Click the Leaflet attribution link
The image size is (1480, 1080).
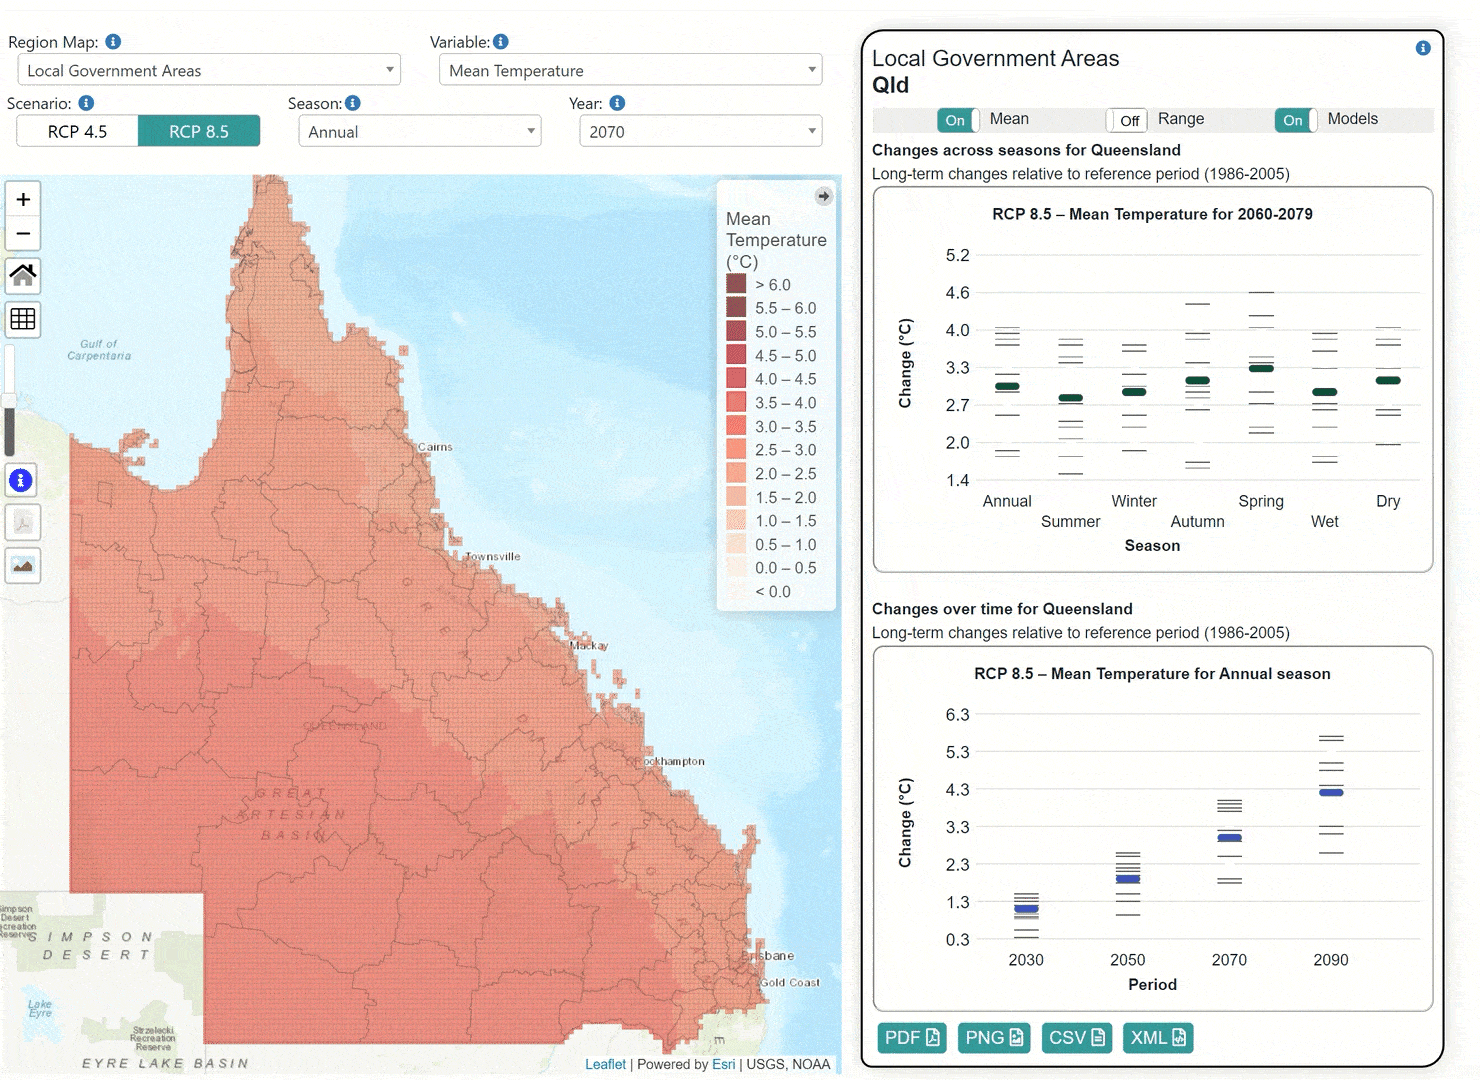pyautogui.click(x=605, y=1064)
